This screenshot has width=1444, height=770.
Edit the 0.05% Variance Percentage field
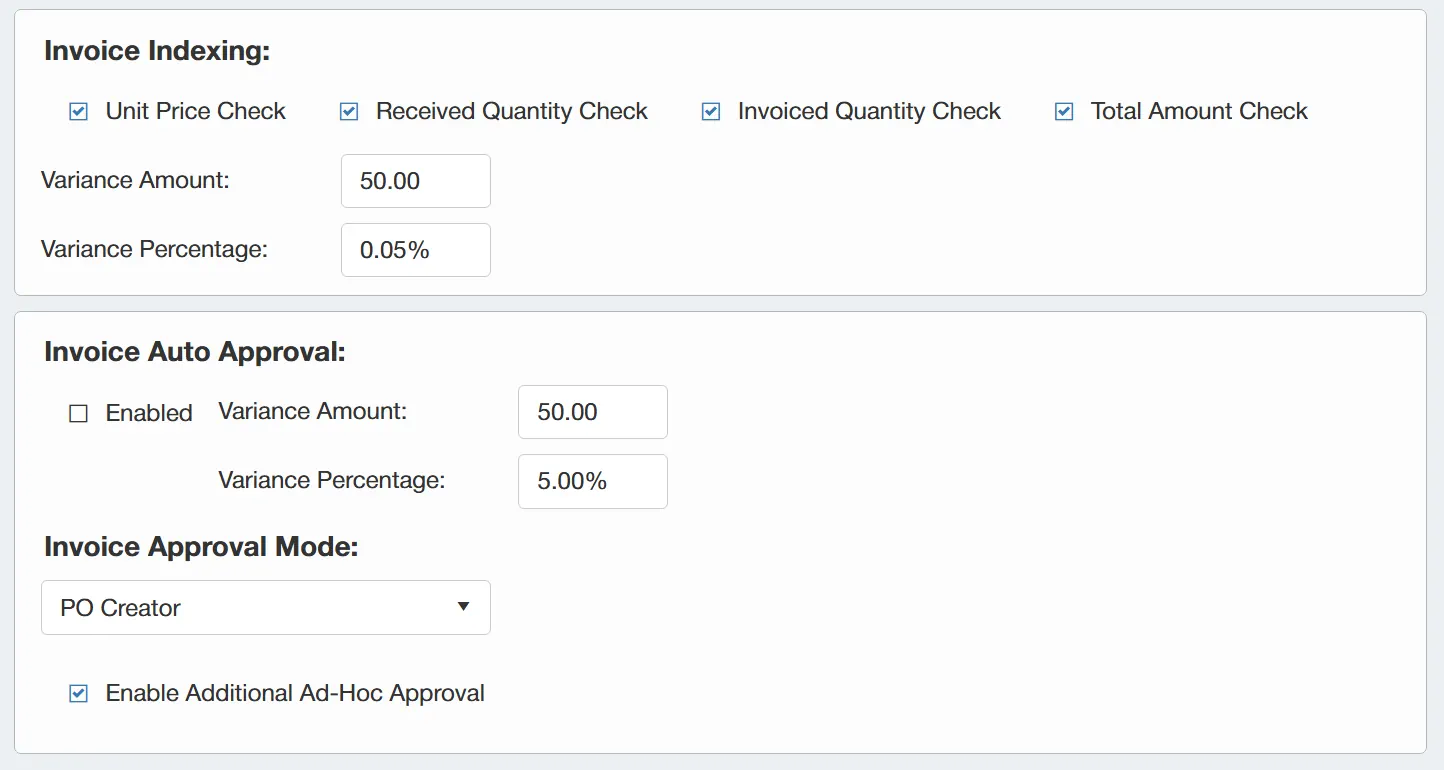point(416,250)
